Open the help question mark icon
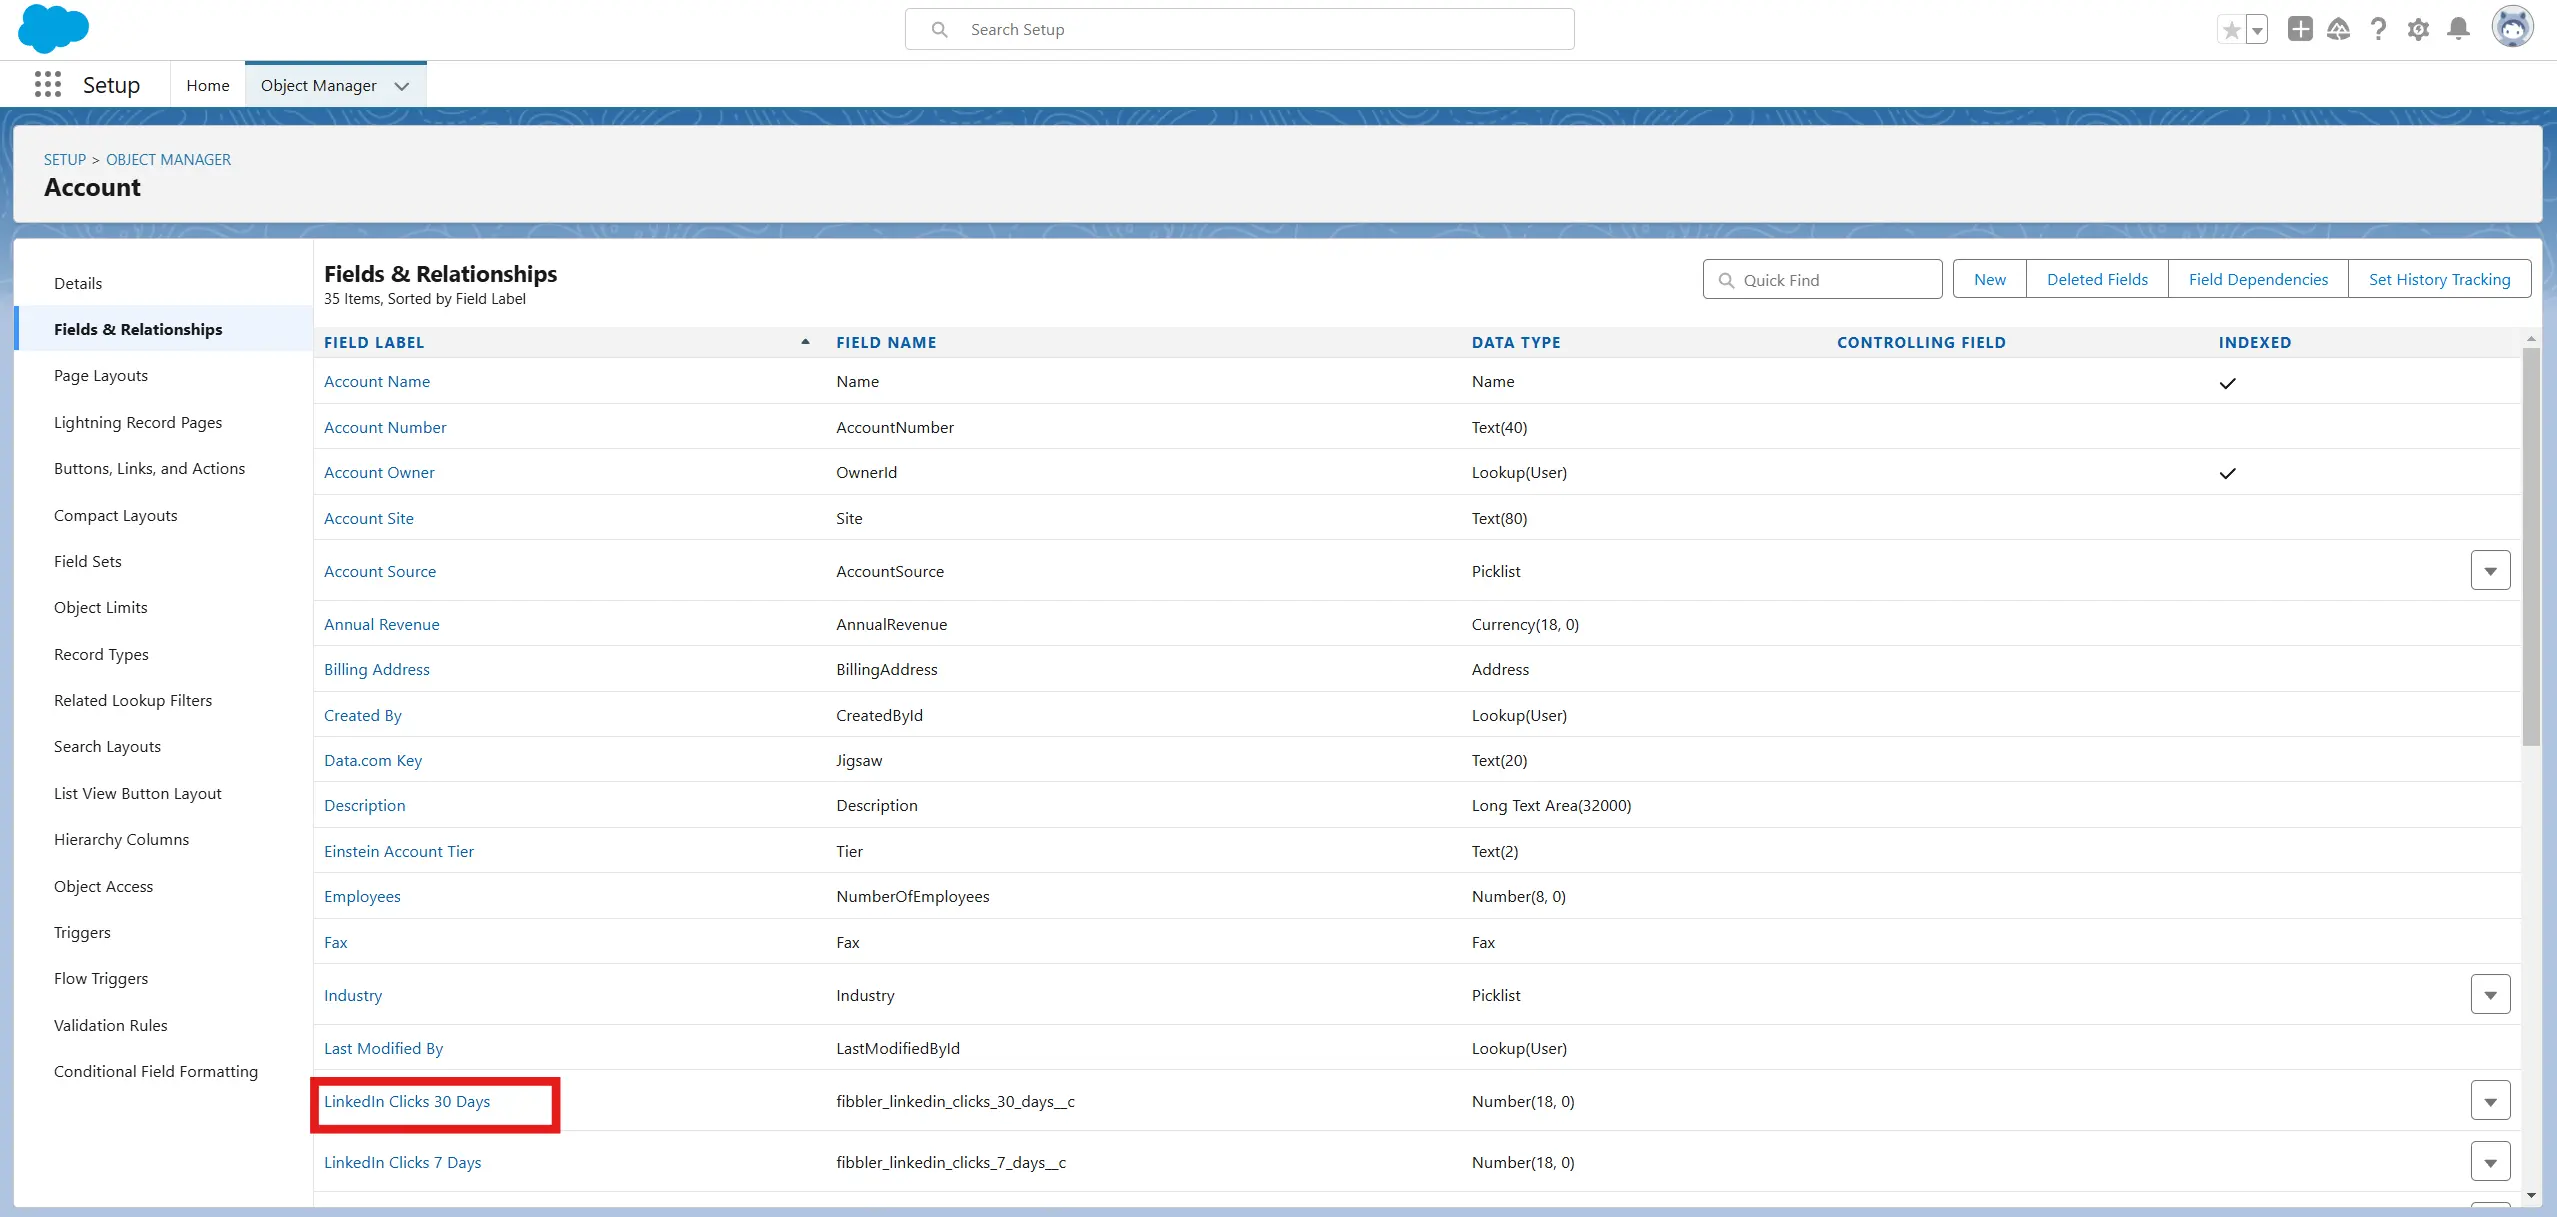This screenshot has width=2557, height=1217. click(x=2378, y=29)
